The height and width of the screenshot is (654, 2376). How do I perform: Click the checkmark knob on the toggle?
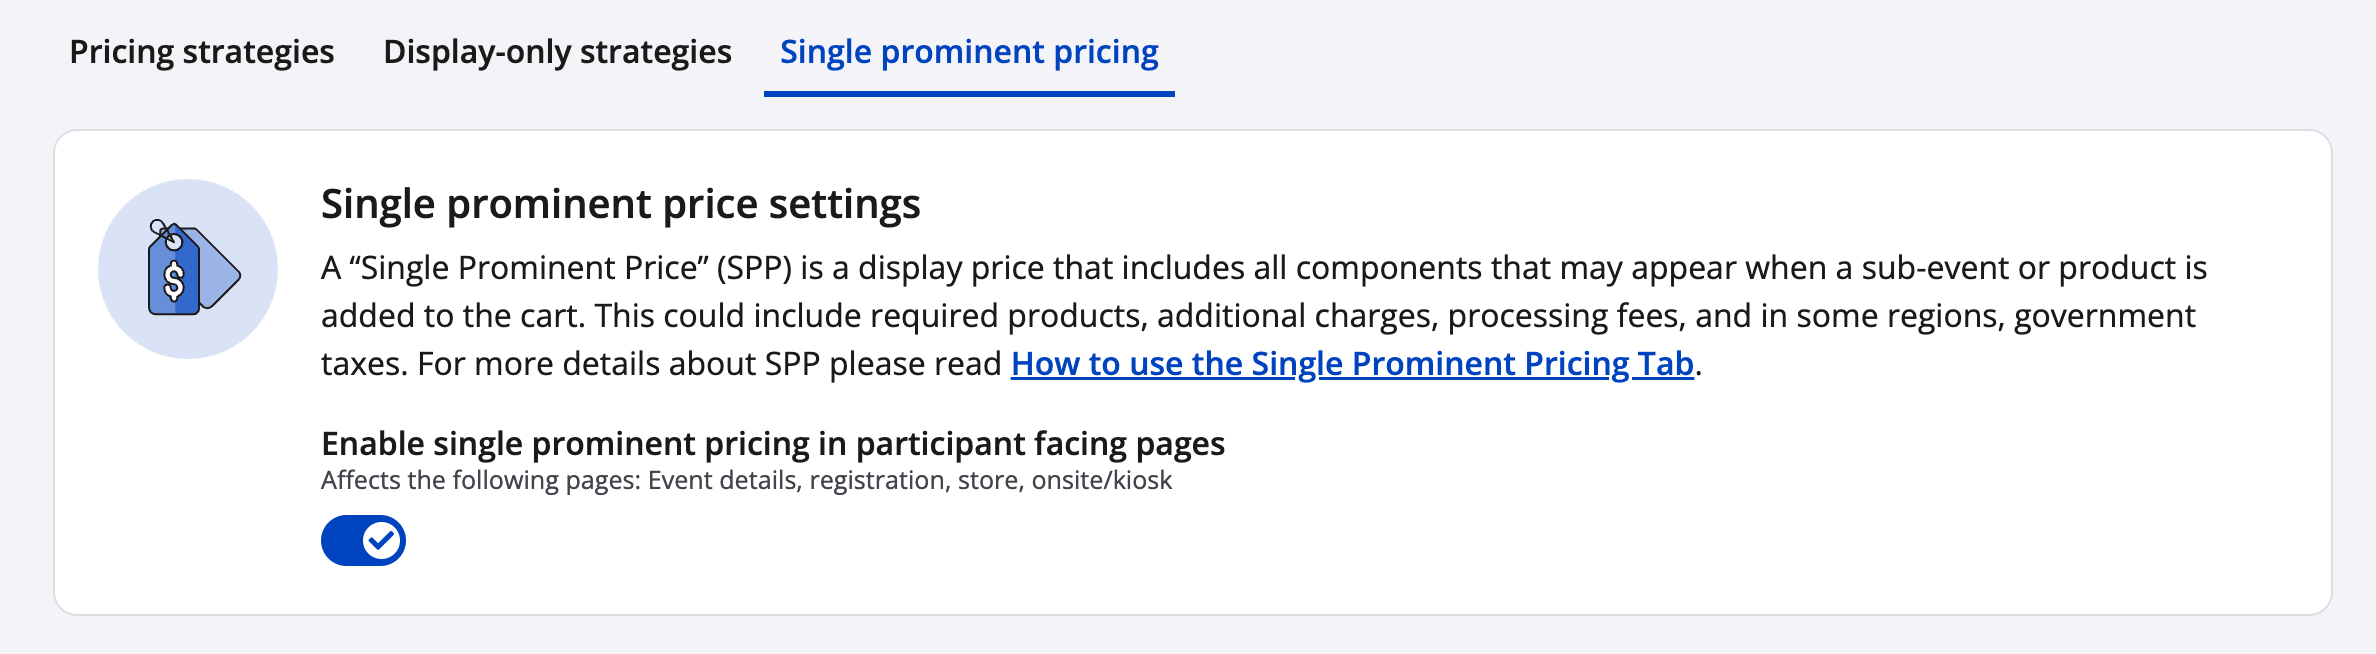[382, 541]
